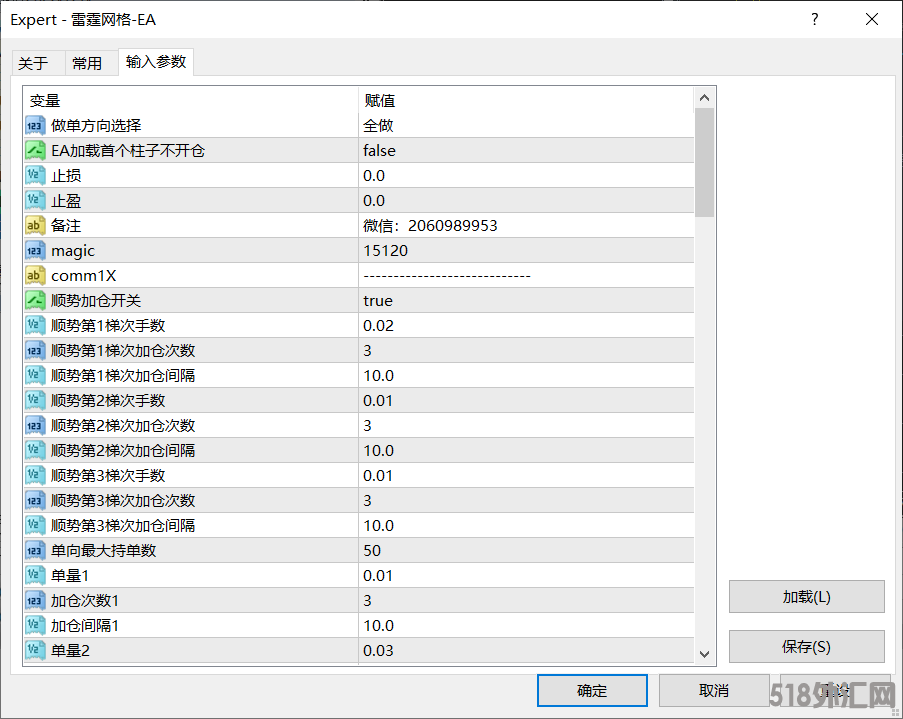Click the boolean icon beside 顺势加仓开关
The width and height of the screenshot is (903, 719).
pyautogui.click(x=35, y=301)
